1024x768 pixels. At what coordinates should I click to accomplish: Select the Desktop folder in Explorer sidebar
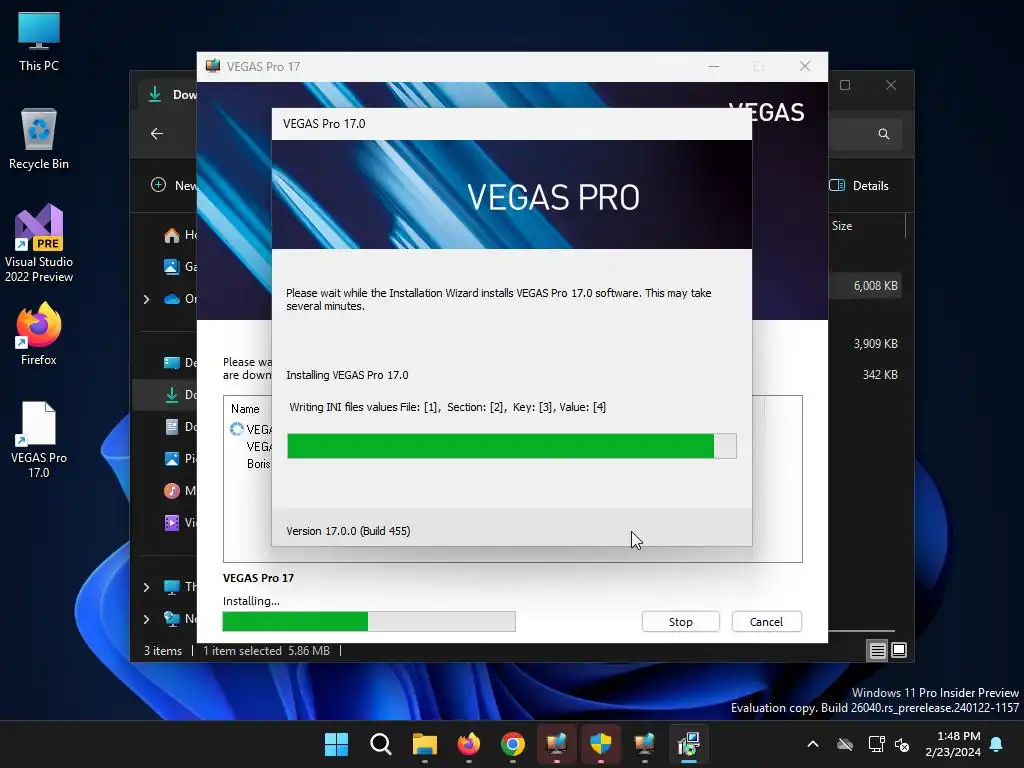pos(180,362)
